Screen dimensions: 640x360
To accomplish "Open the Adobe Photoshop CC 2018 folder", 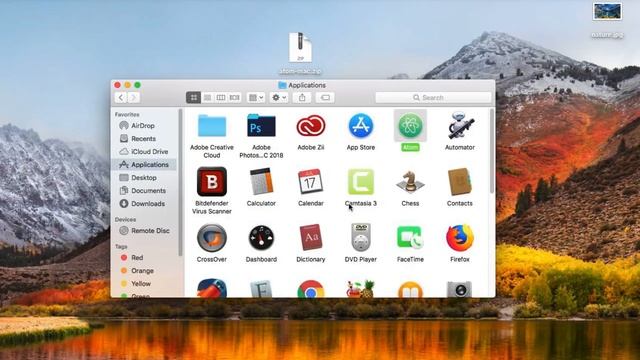I will (261, 126).
